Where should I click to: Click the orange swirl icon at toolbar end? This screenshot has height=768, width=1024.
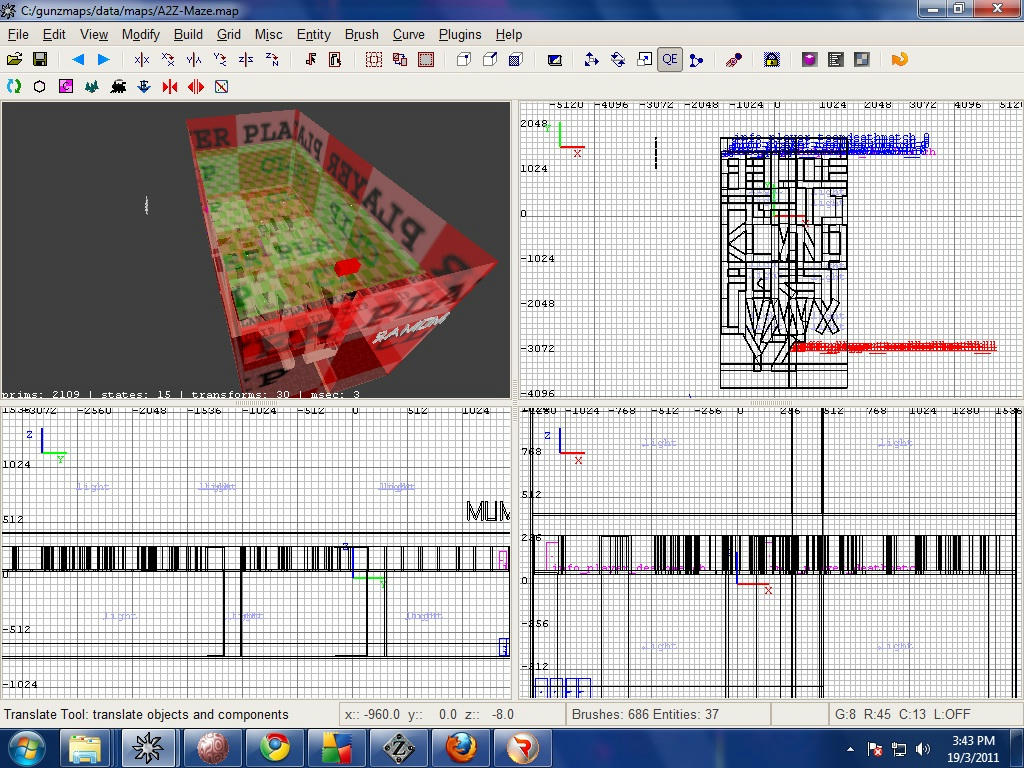pos(899,59)
